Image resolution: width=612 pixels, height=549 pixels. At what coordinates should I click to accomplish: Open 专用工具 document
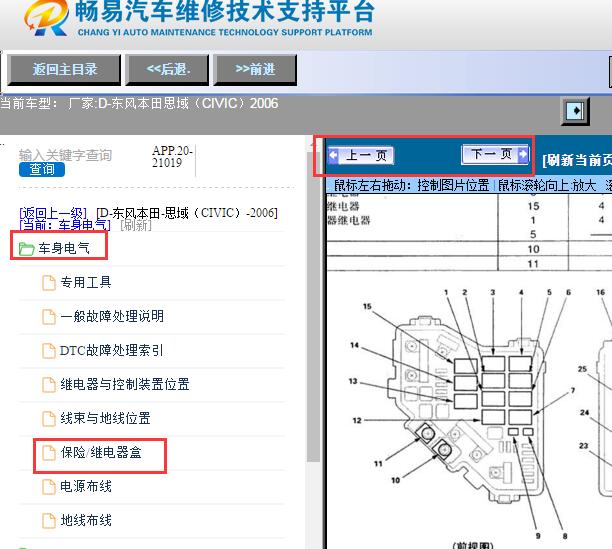pos(86,282)
